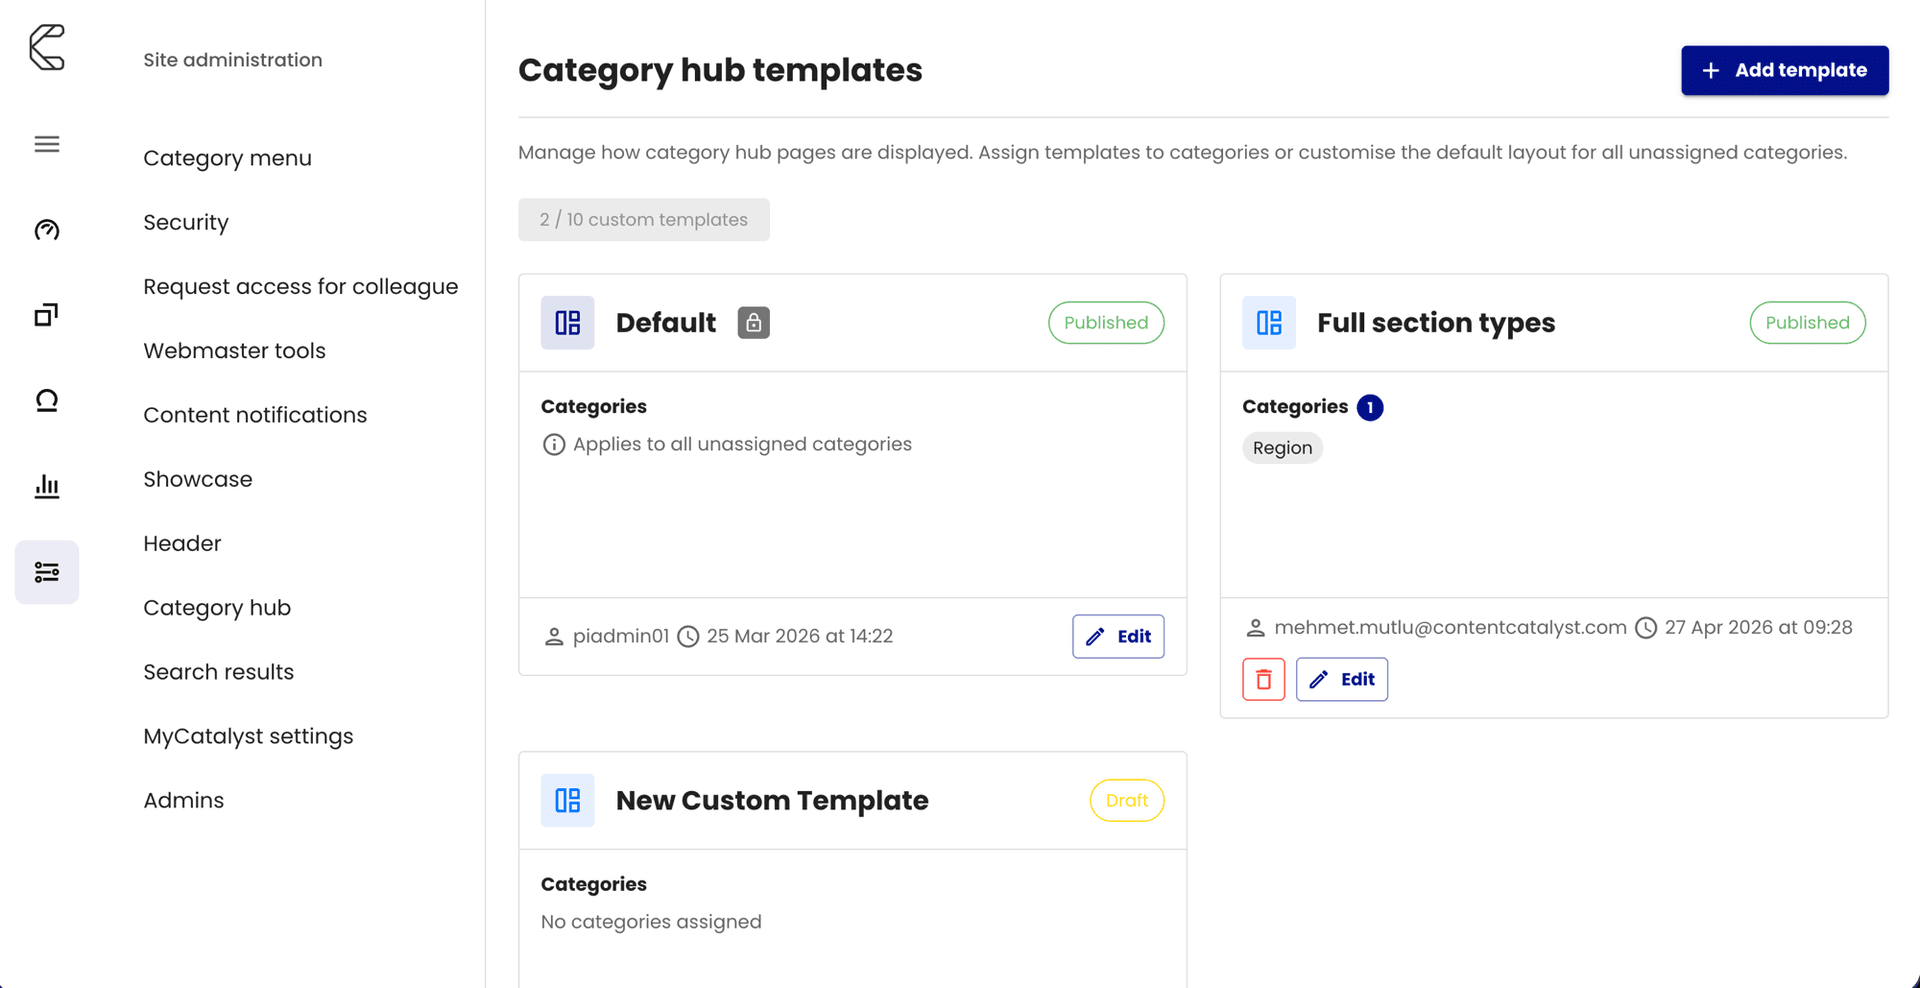Delete the Full section types template
The image size is (1920, 988).
(1264, 679)
